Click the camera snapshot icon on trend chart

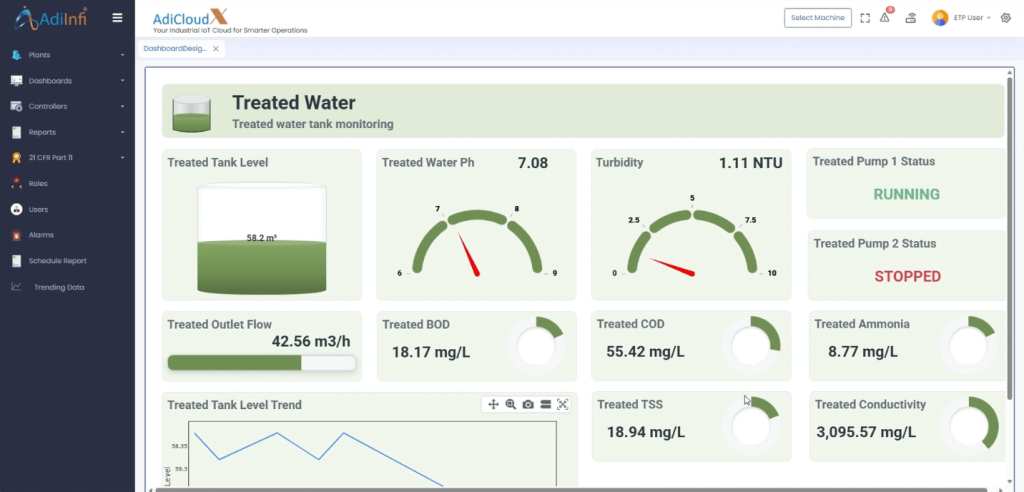tap(528, 404)
